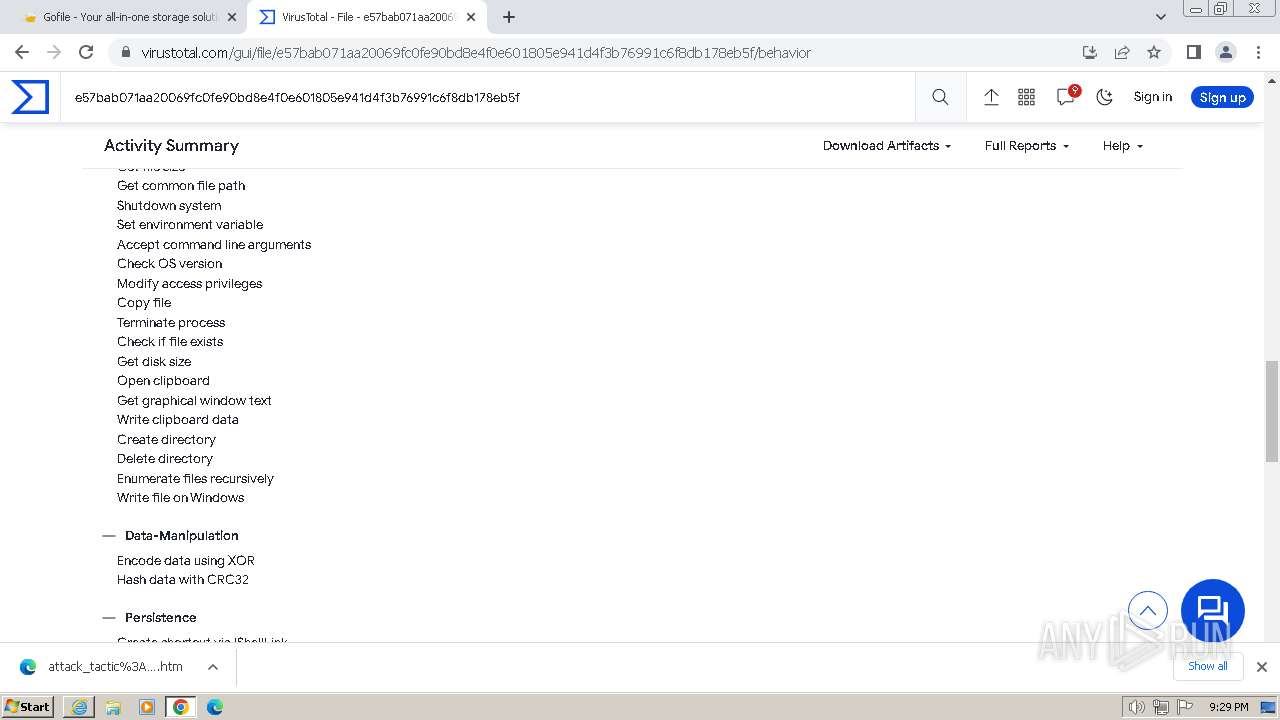The height and width of the screenshot is (720, 1280).
Task: Reload the page
Action: (x=86, y=52)
